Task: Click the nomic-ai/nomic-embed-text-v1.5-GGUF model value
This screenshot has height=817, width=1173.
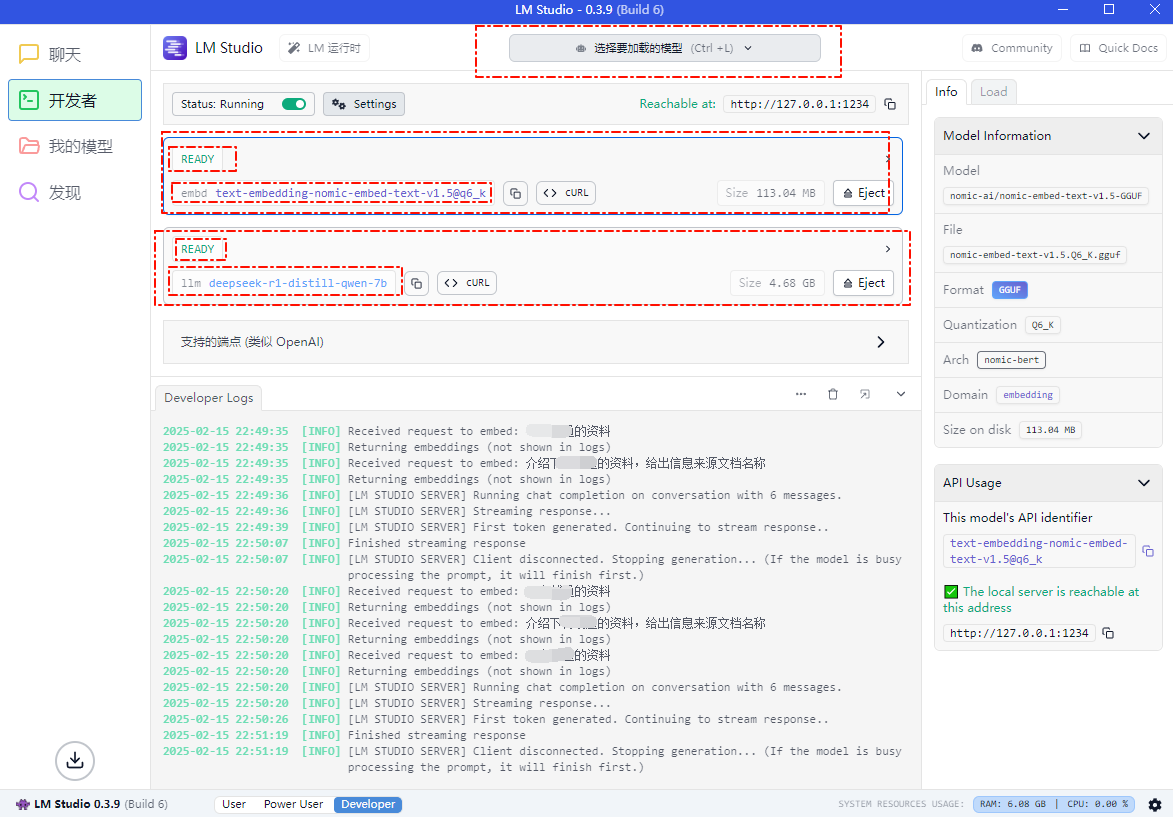Action: 1046,196
